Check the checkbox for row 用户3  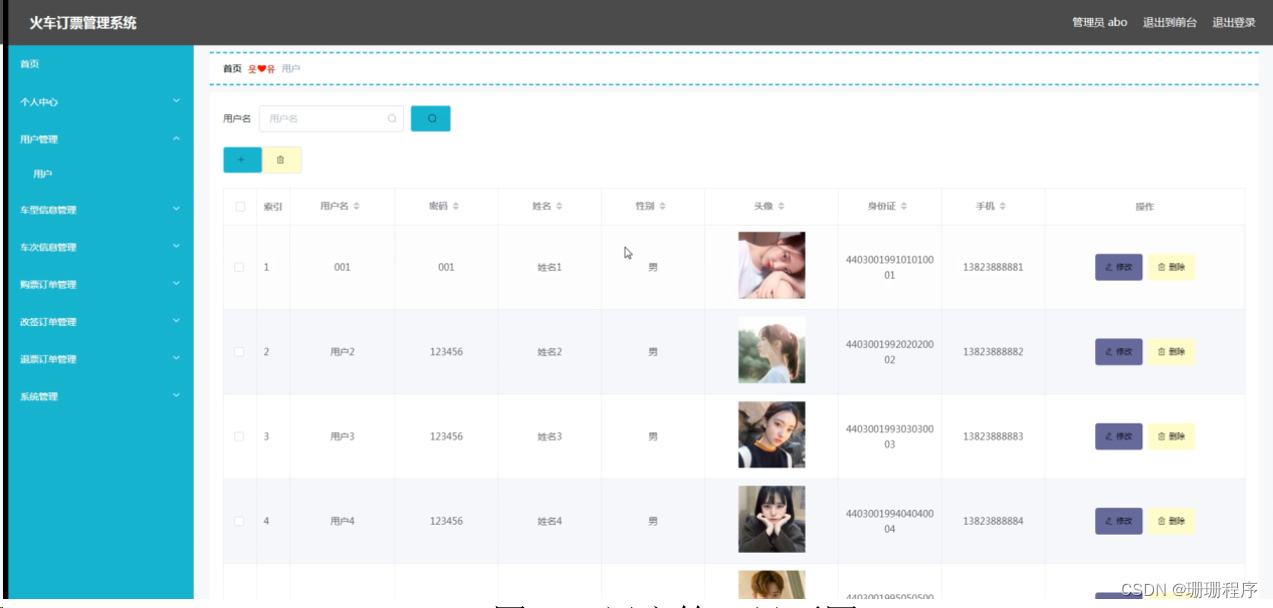tap(239, 437)
